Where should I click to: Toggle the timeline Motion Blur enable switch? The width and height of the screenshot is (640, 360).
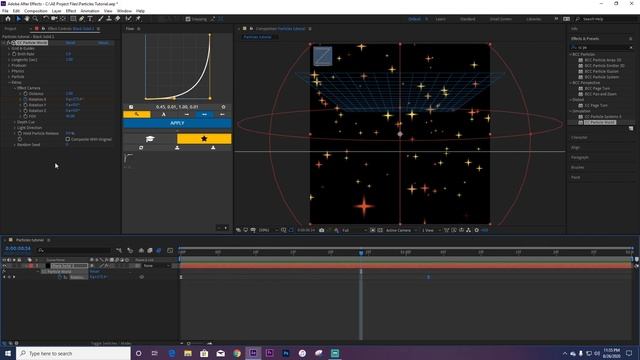pyautogui.click(x=159, y=250)
